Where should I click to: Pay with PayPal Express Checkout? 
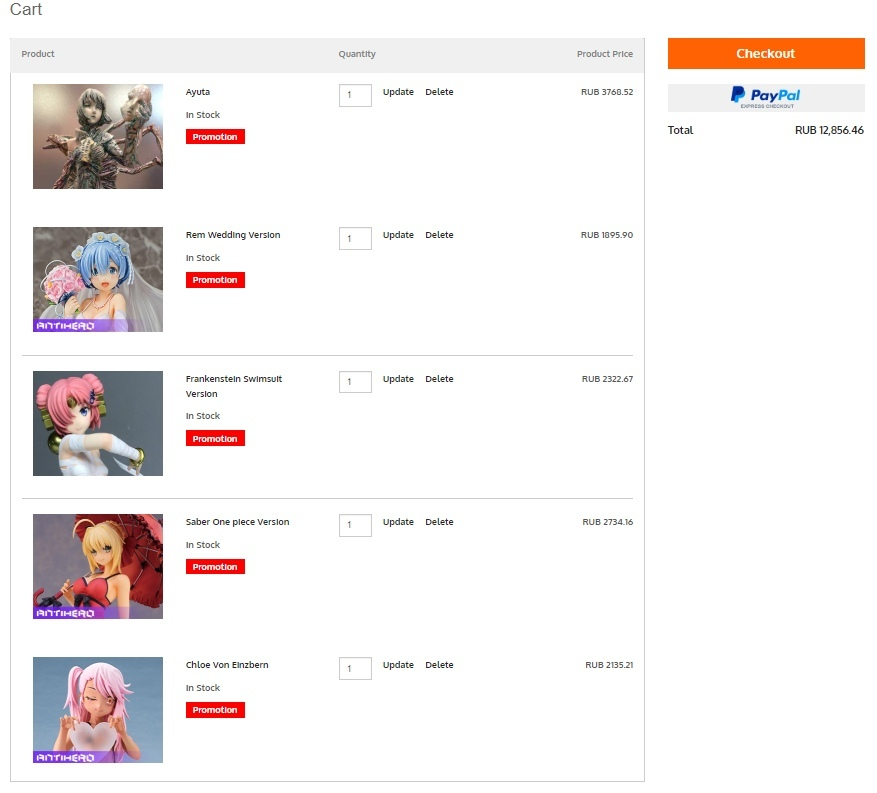(766, 98)
